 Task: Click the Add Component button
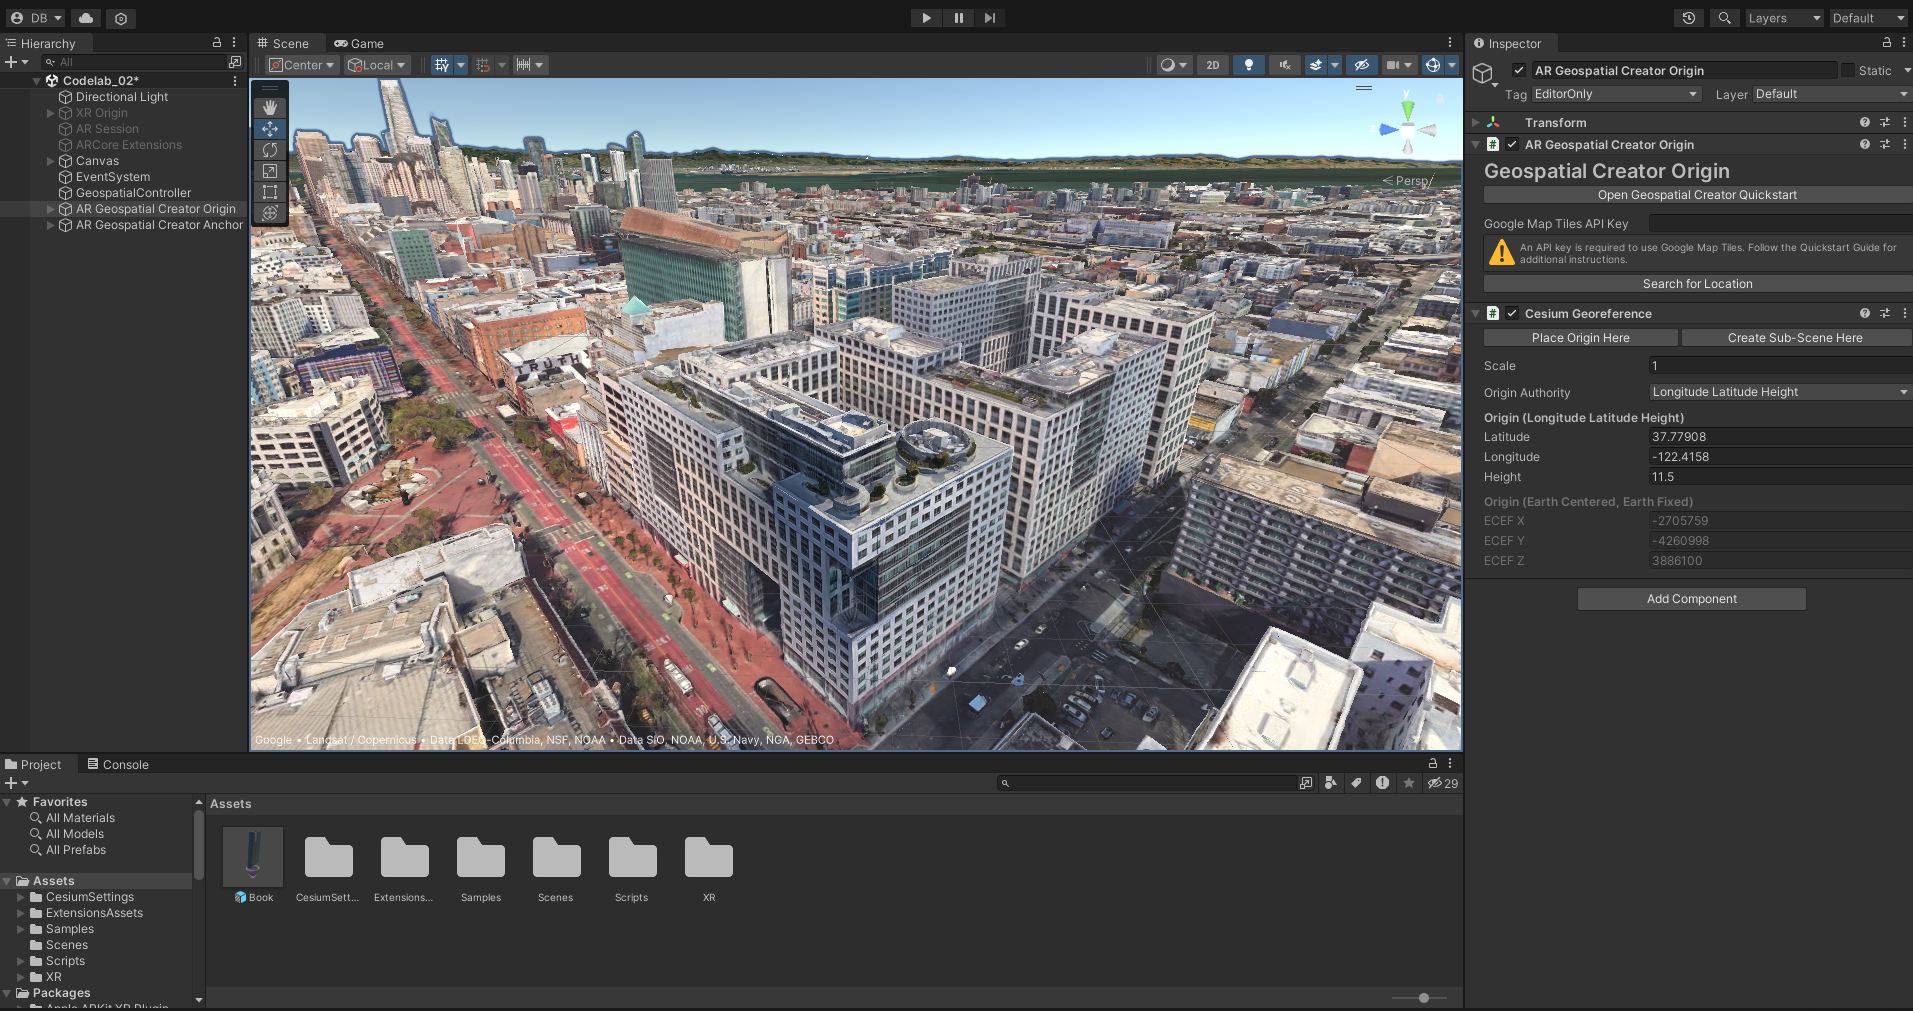click(x=1691, y=599)
